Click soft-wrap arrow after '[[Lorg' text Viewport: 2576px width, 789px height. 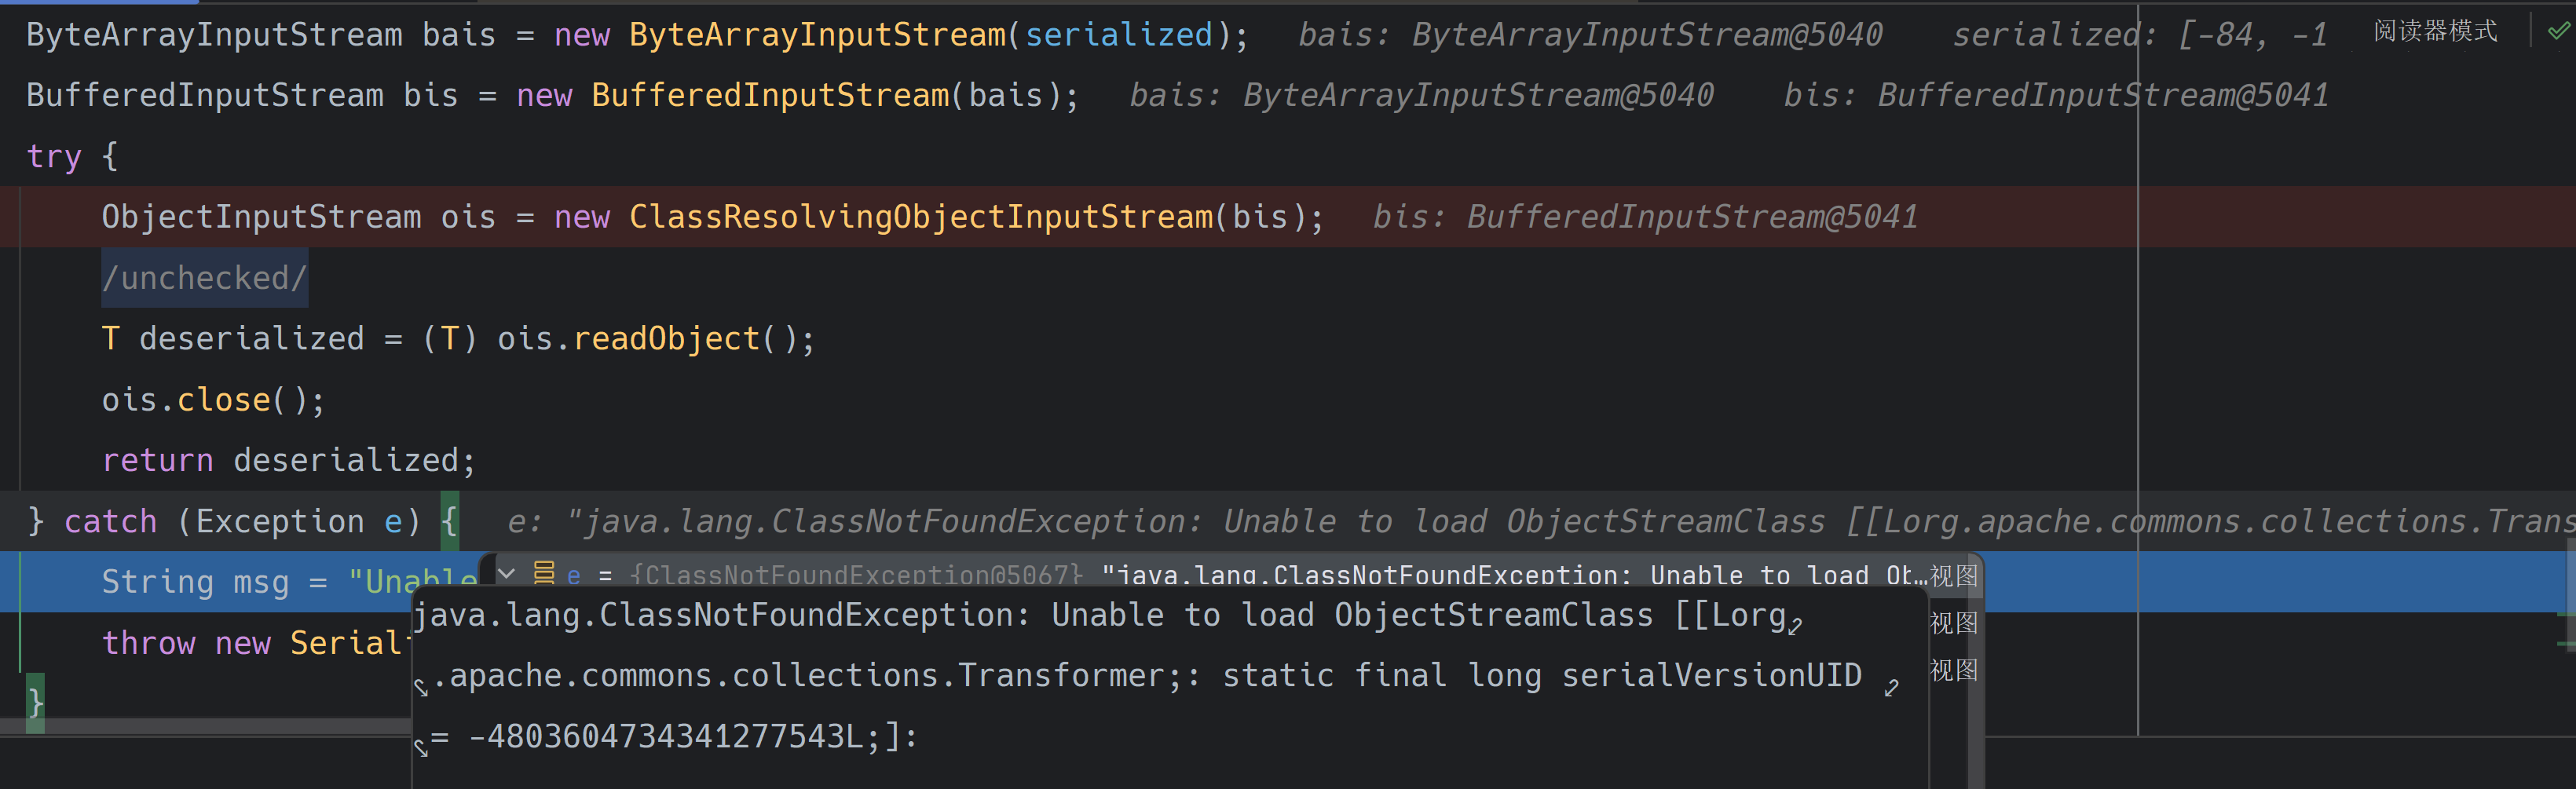1796,627
